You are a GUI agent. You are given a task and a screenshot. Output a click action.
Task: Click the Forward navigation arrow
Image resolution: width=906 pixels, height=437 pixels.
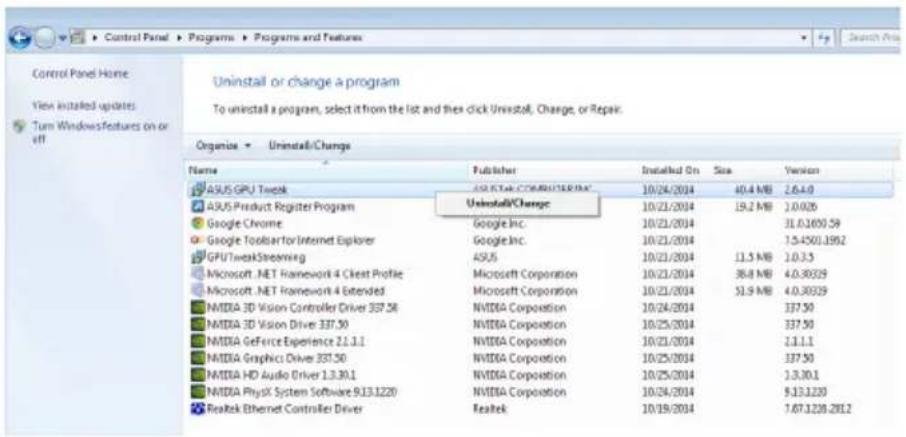point(44,39)
